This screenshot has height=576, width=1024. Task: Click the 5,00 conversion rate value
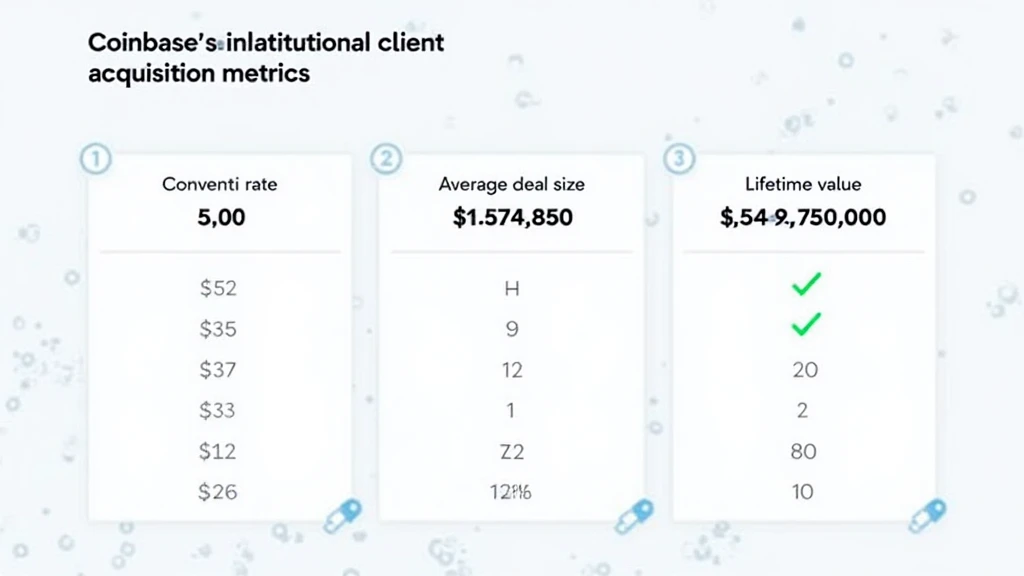221,217
